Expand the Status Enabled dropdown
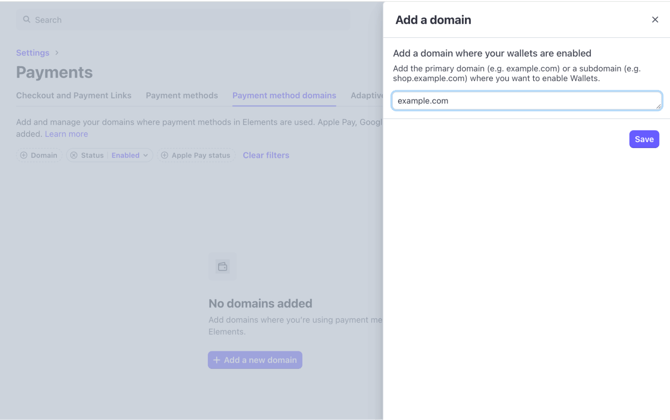This screenshot has height=420, width=670. click(129, 155)
